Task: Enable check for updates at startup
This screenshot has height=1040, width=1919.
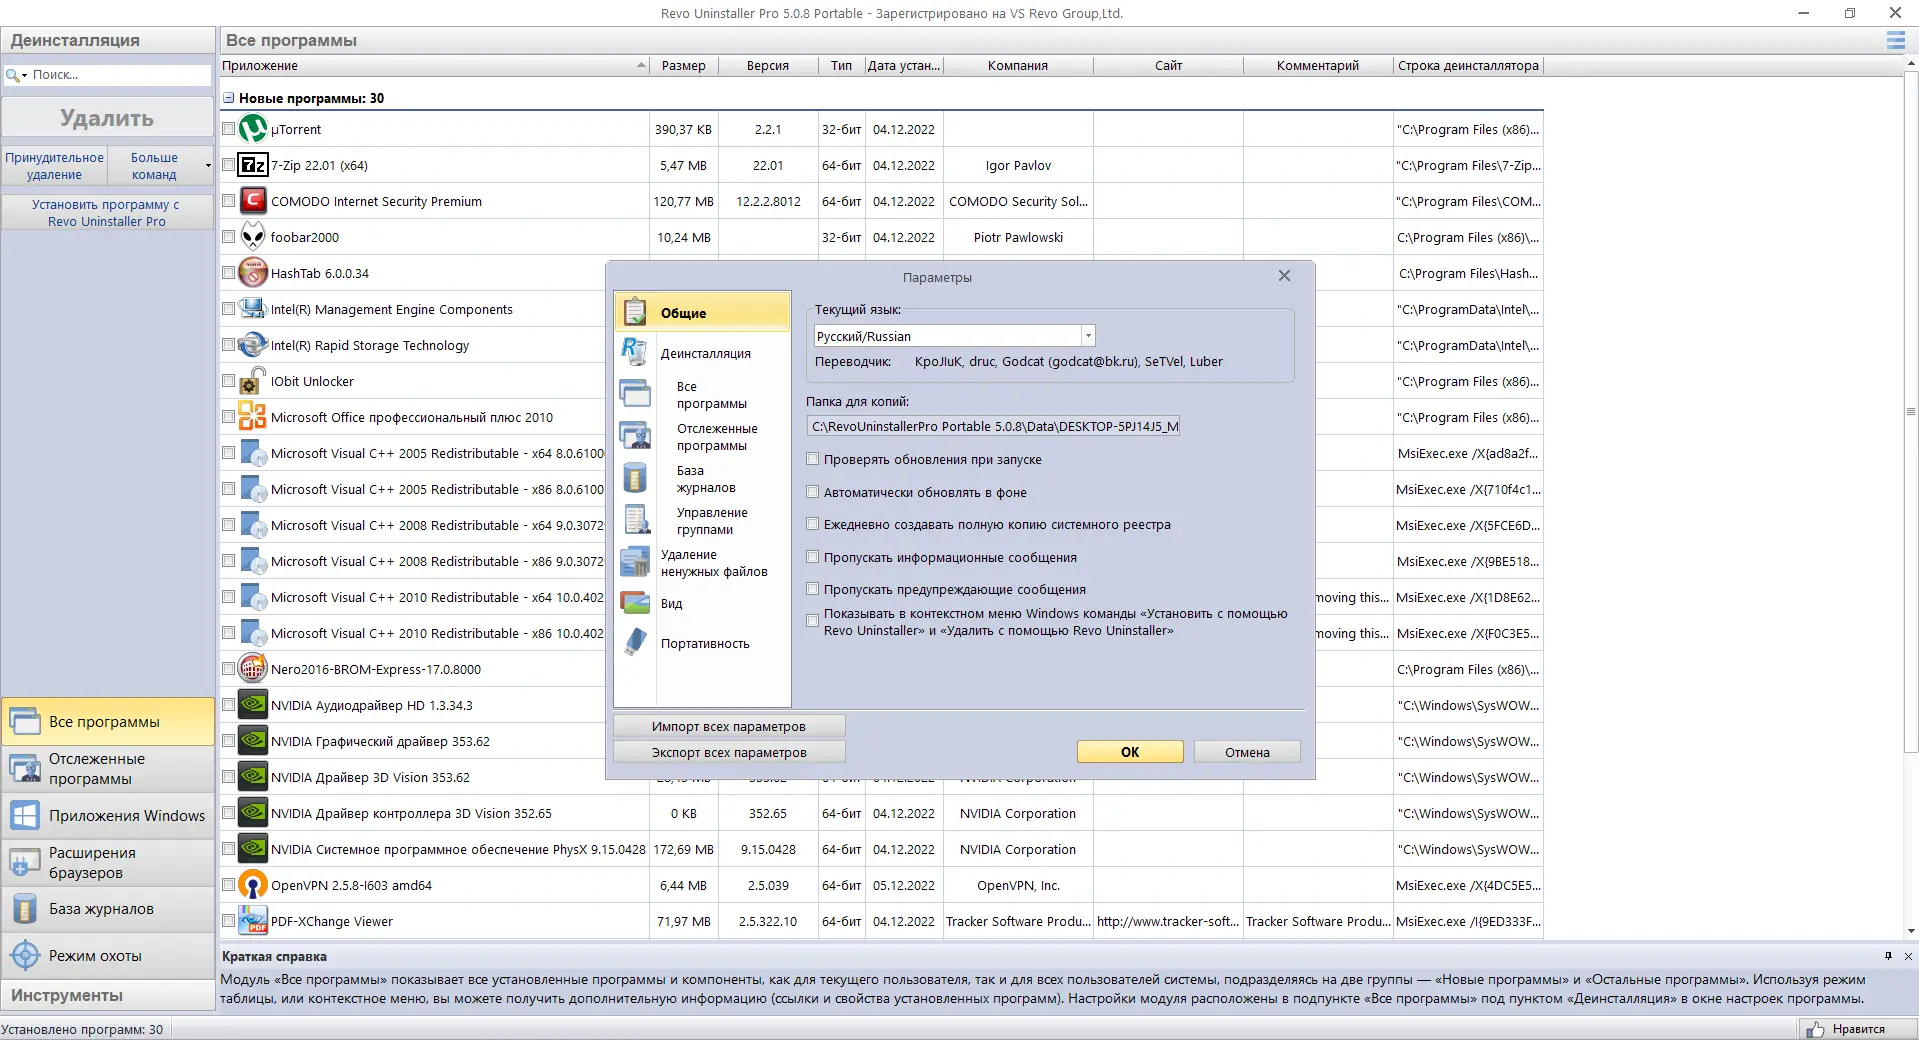Action: [x=813, y=459]
